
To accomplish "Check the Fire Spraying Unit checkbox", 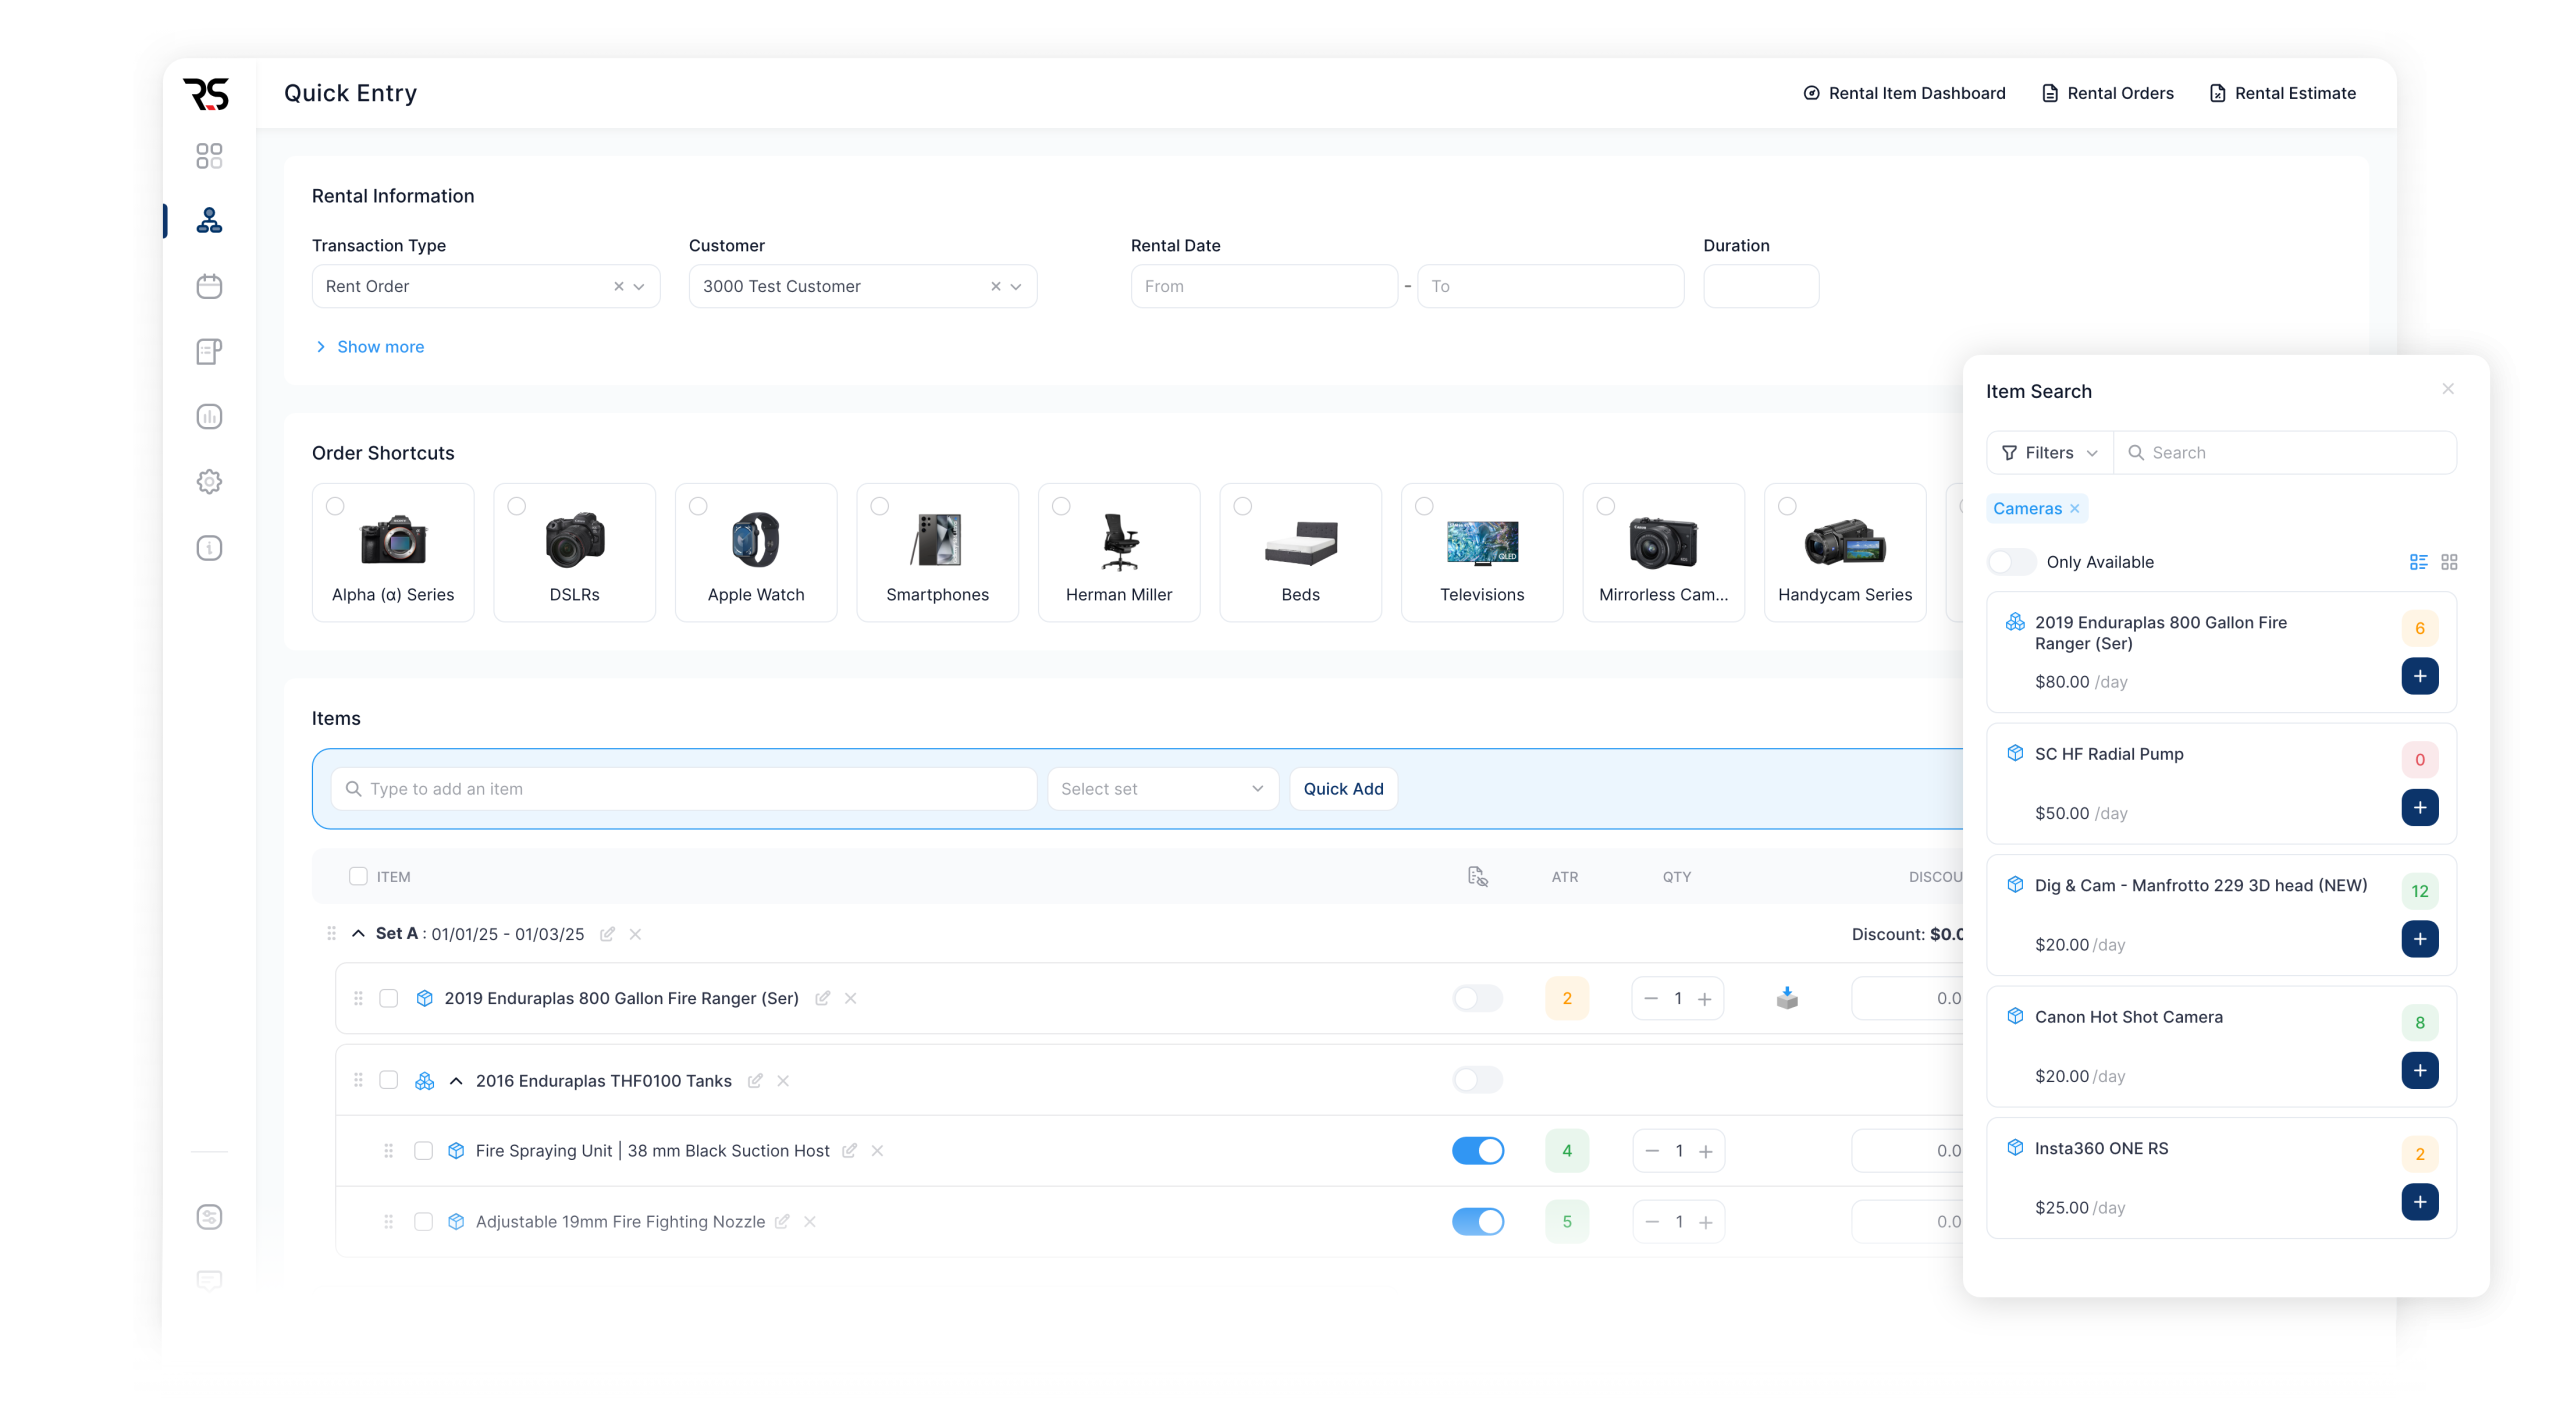I will (424, 1150).
